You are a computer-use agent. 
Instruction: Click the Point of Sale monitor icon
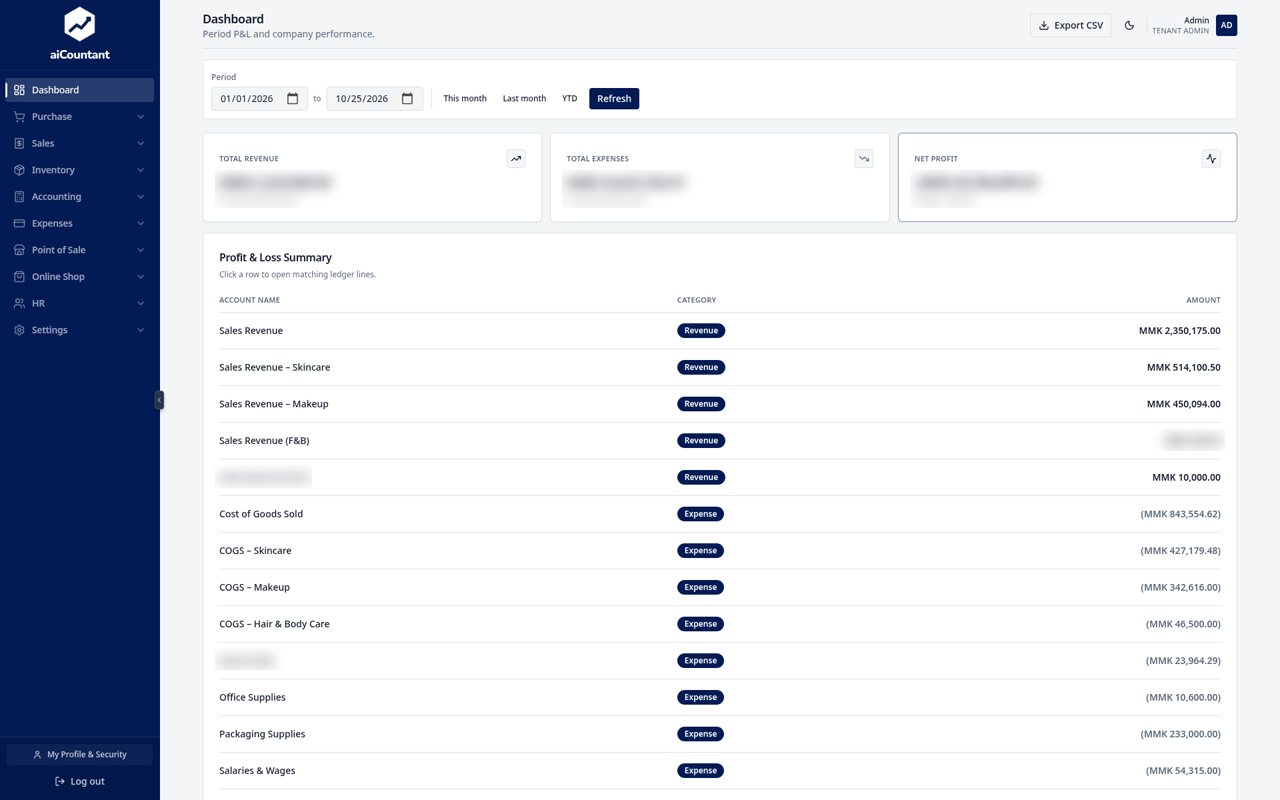click(19, 250)
